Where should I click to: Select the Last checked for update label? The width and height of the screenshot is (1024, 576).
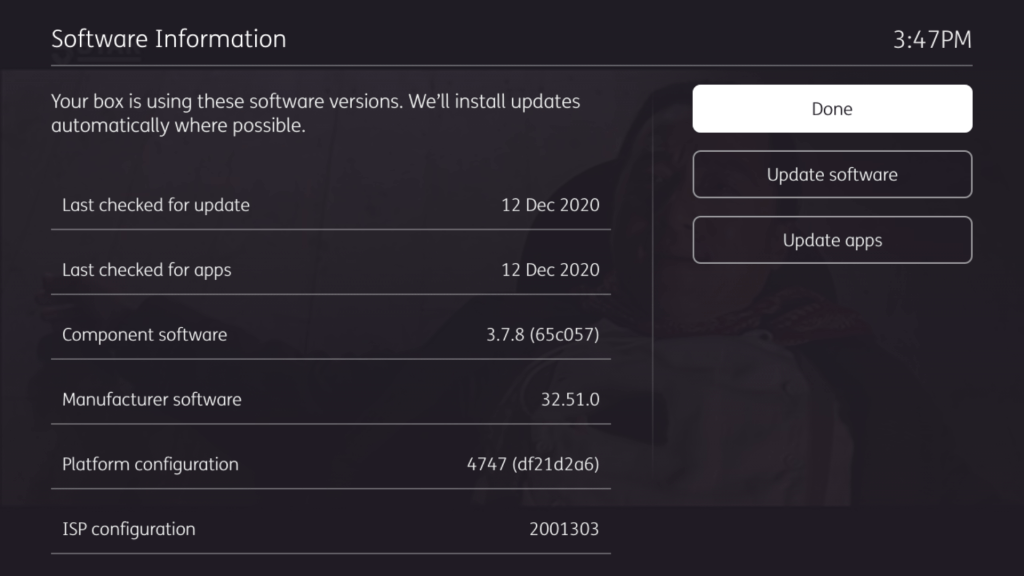(x=156, y=205)
